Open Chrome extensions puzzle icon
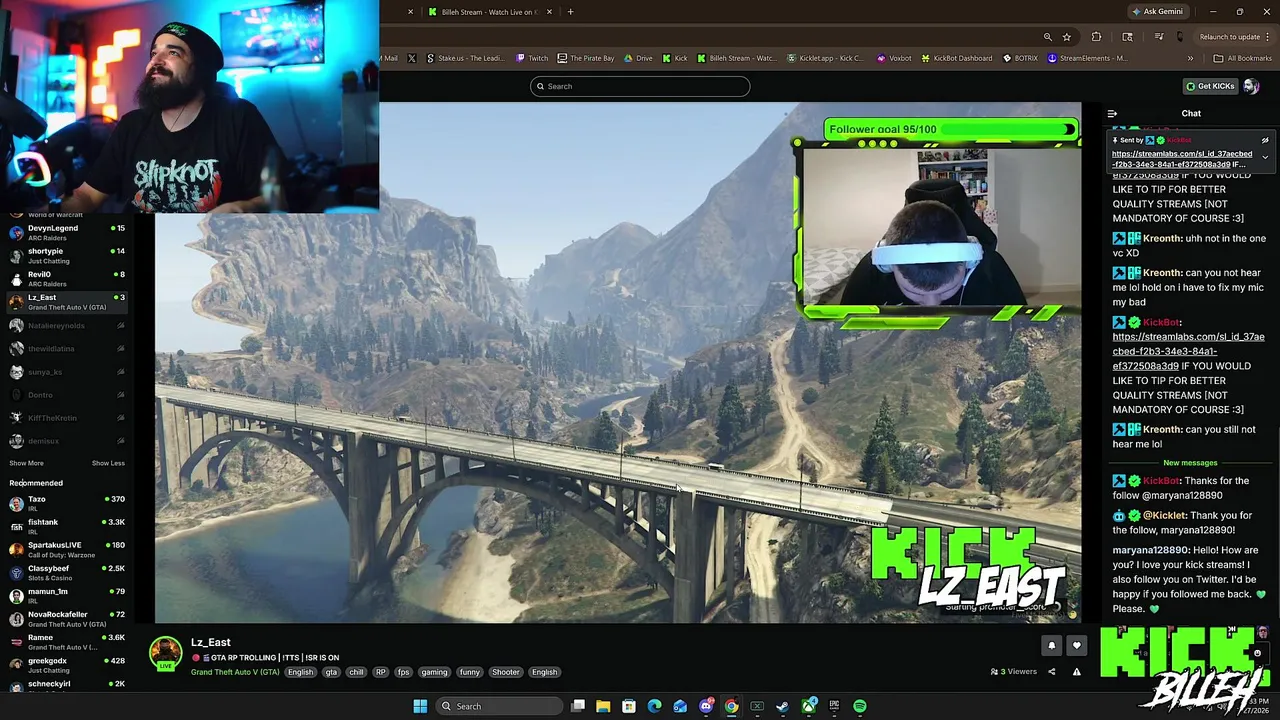Screen dimensions: 1280x720 click(1096, 37)
